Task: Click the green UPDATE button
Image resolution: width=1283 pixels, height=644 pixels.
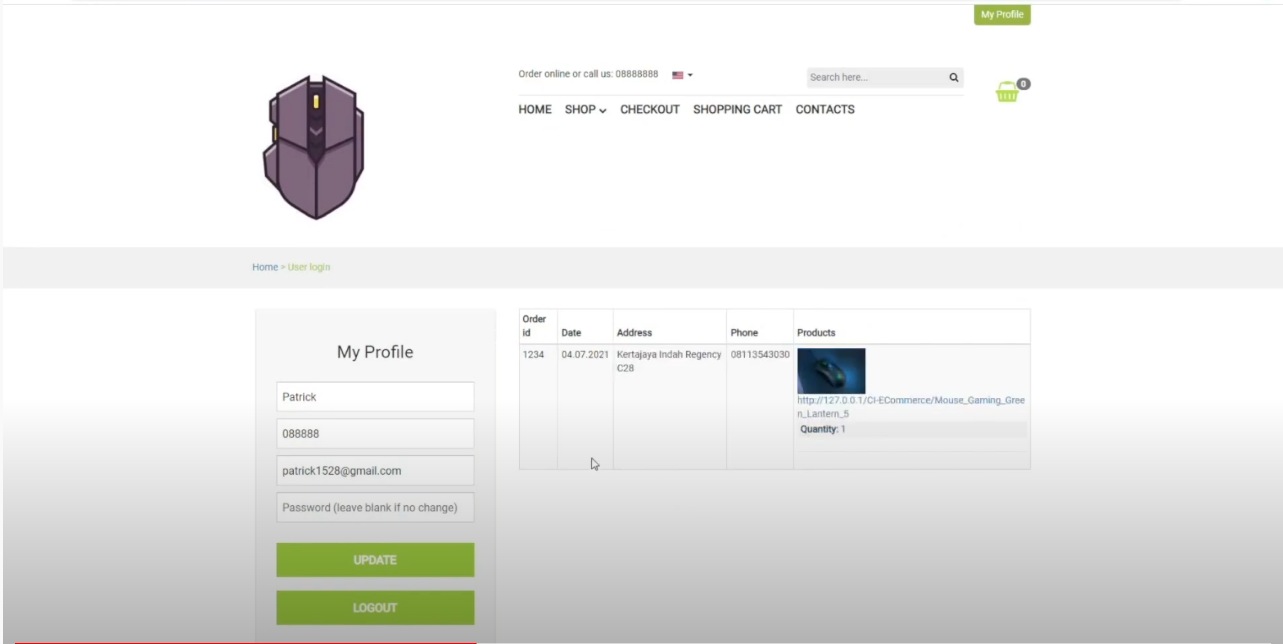Action: tap(375, 560)
